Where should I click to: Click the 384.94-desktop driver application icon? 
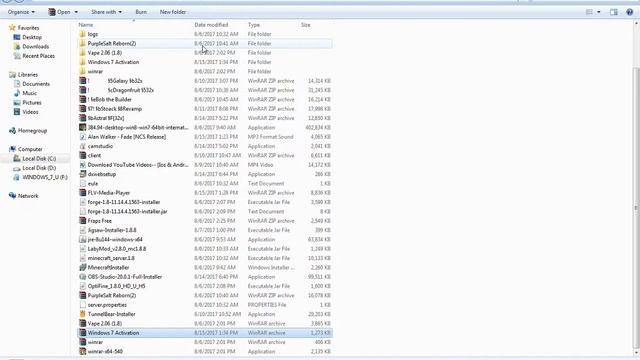pyautogui.click(x=82, y=128)
